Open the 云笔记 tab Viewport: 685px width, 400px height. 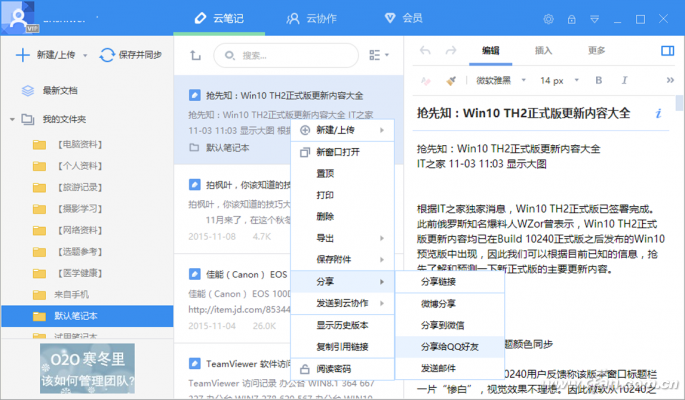click(219, 18)
